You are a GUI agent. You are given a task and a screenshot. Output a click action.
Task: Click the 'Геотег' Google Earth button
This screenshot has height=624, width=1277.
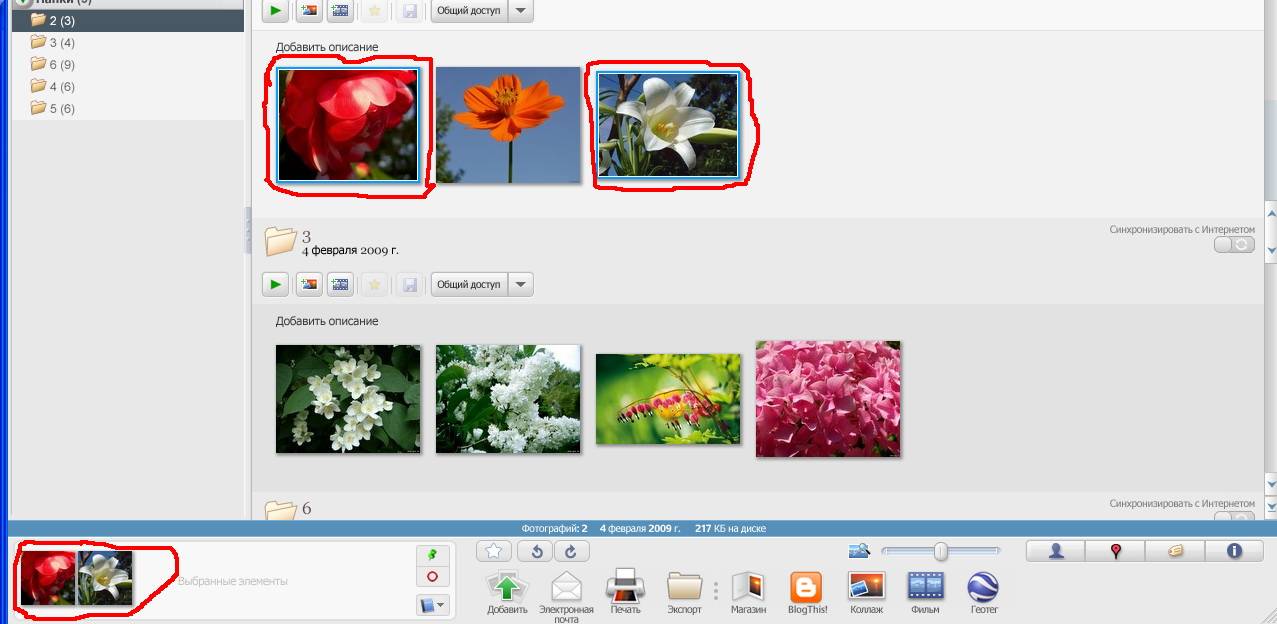click(984, 593)
